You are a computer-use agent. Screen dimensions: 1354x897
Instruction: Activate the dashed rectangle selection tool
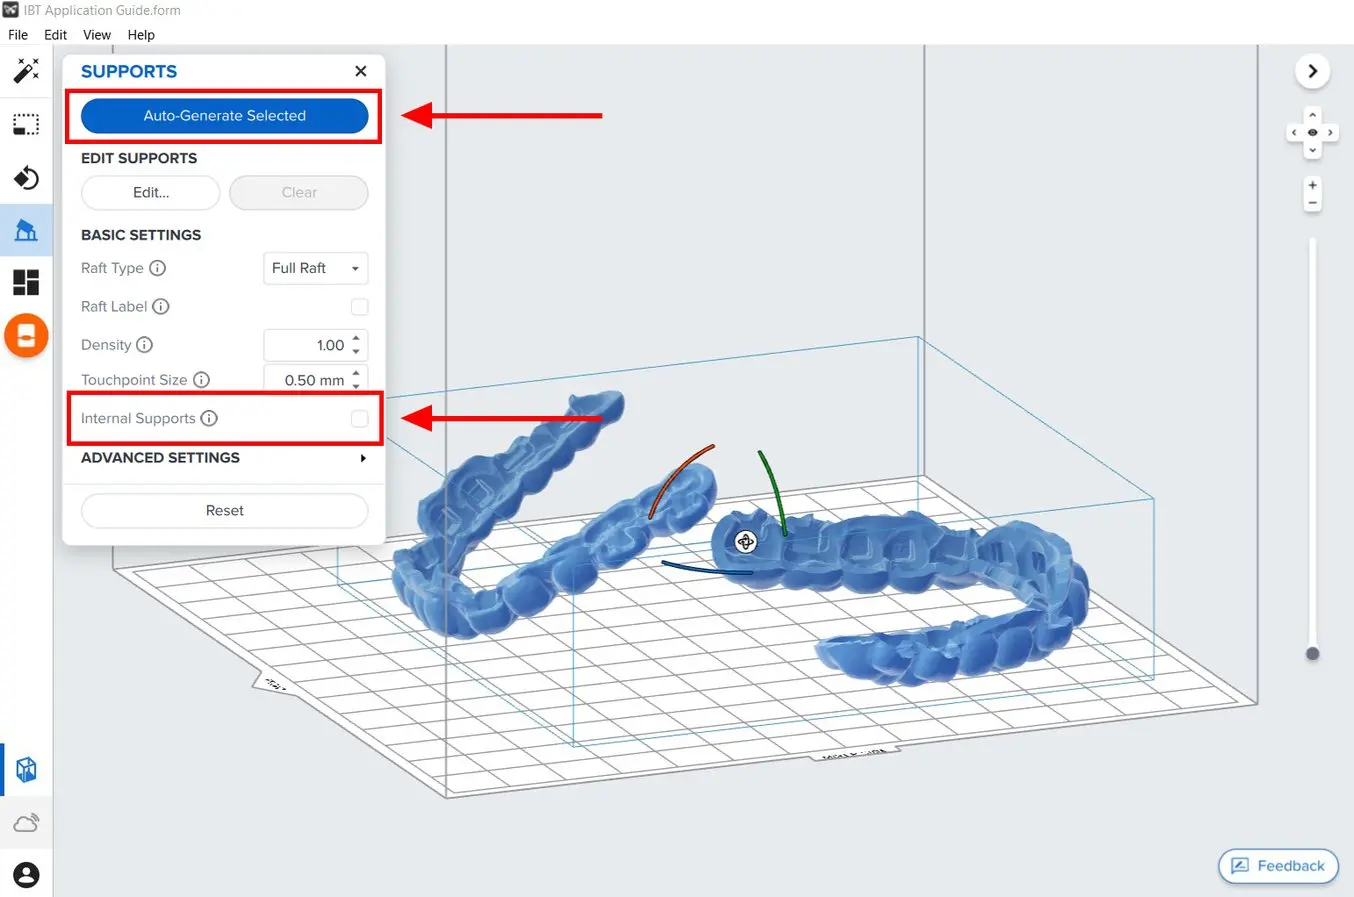tap(26, 125)
